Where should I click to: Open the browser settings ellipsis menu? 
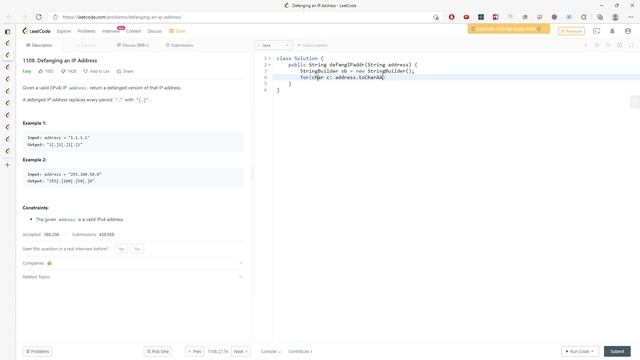click(x=631, y=17)
